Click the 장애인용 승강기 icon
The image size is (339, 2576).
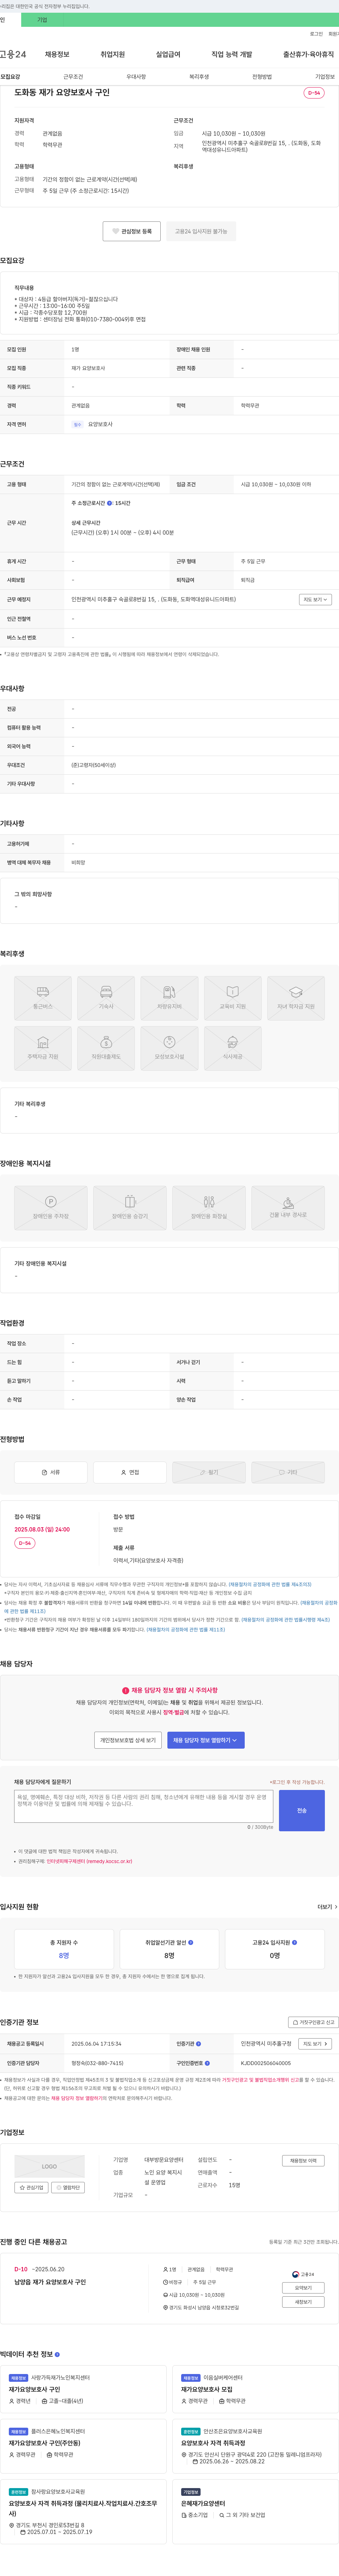[130, 1208]
